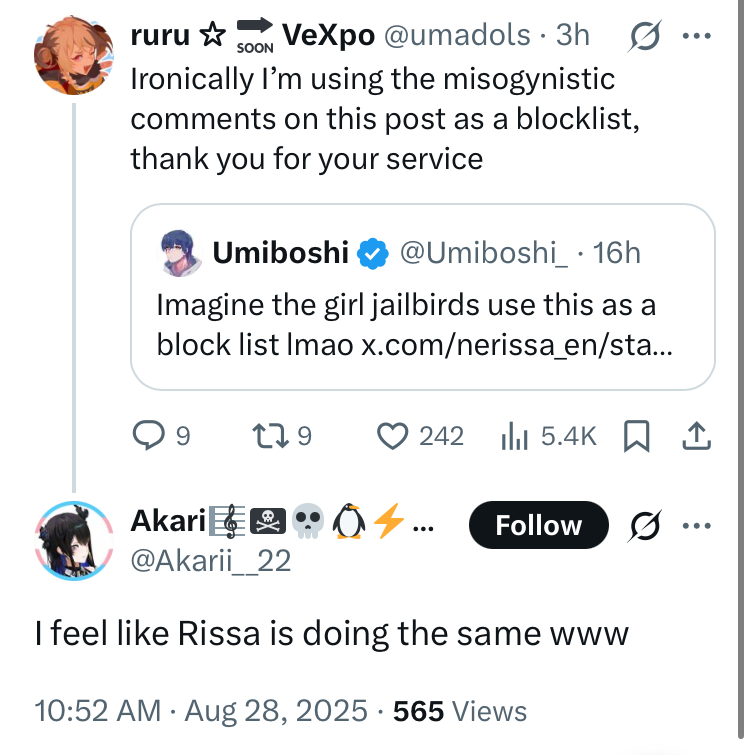The height and width of the screenshot is (755, 750).
Task: Open more options menu for Akari's reply
Action: pyautogui.click(x=694, y=525)
